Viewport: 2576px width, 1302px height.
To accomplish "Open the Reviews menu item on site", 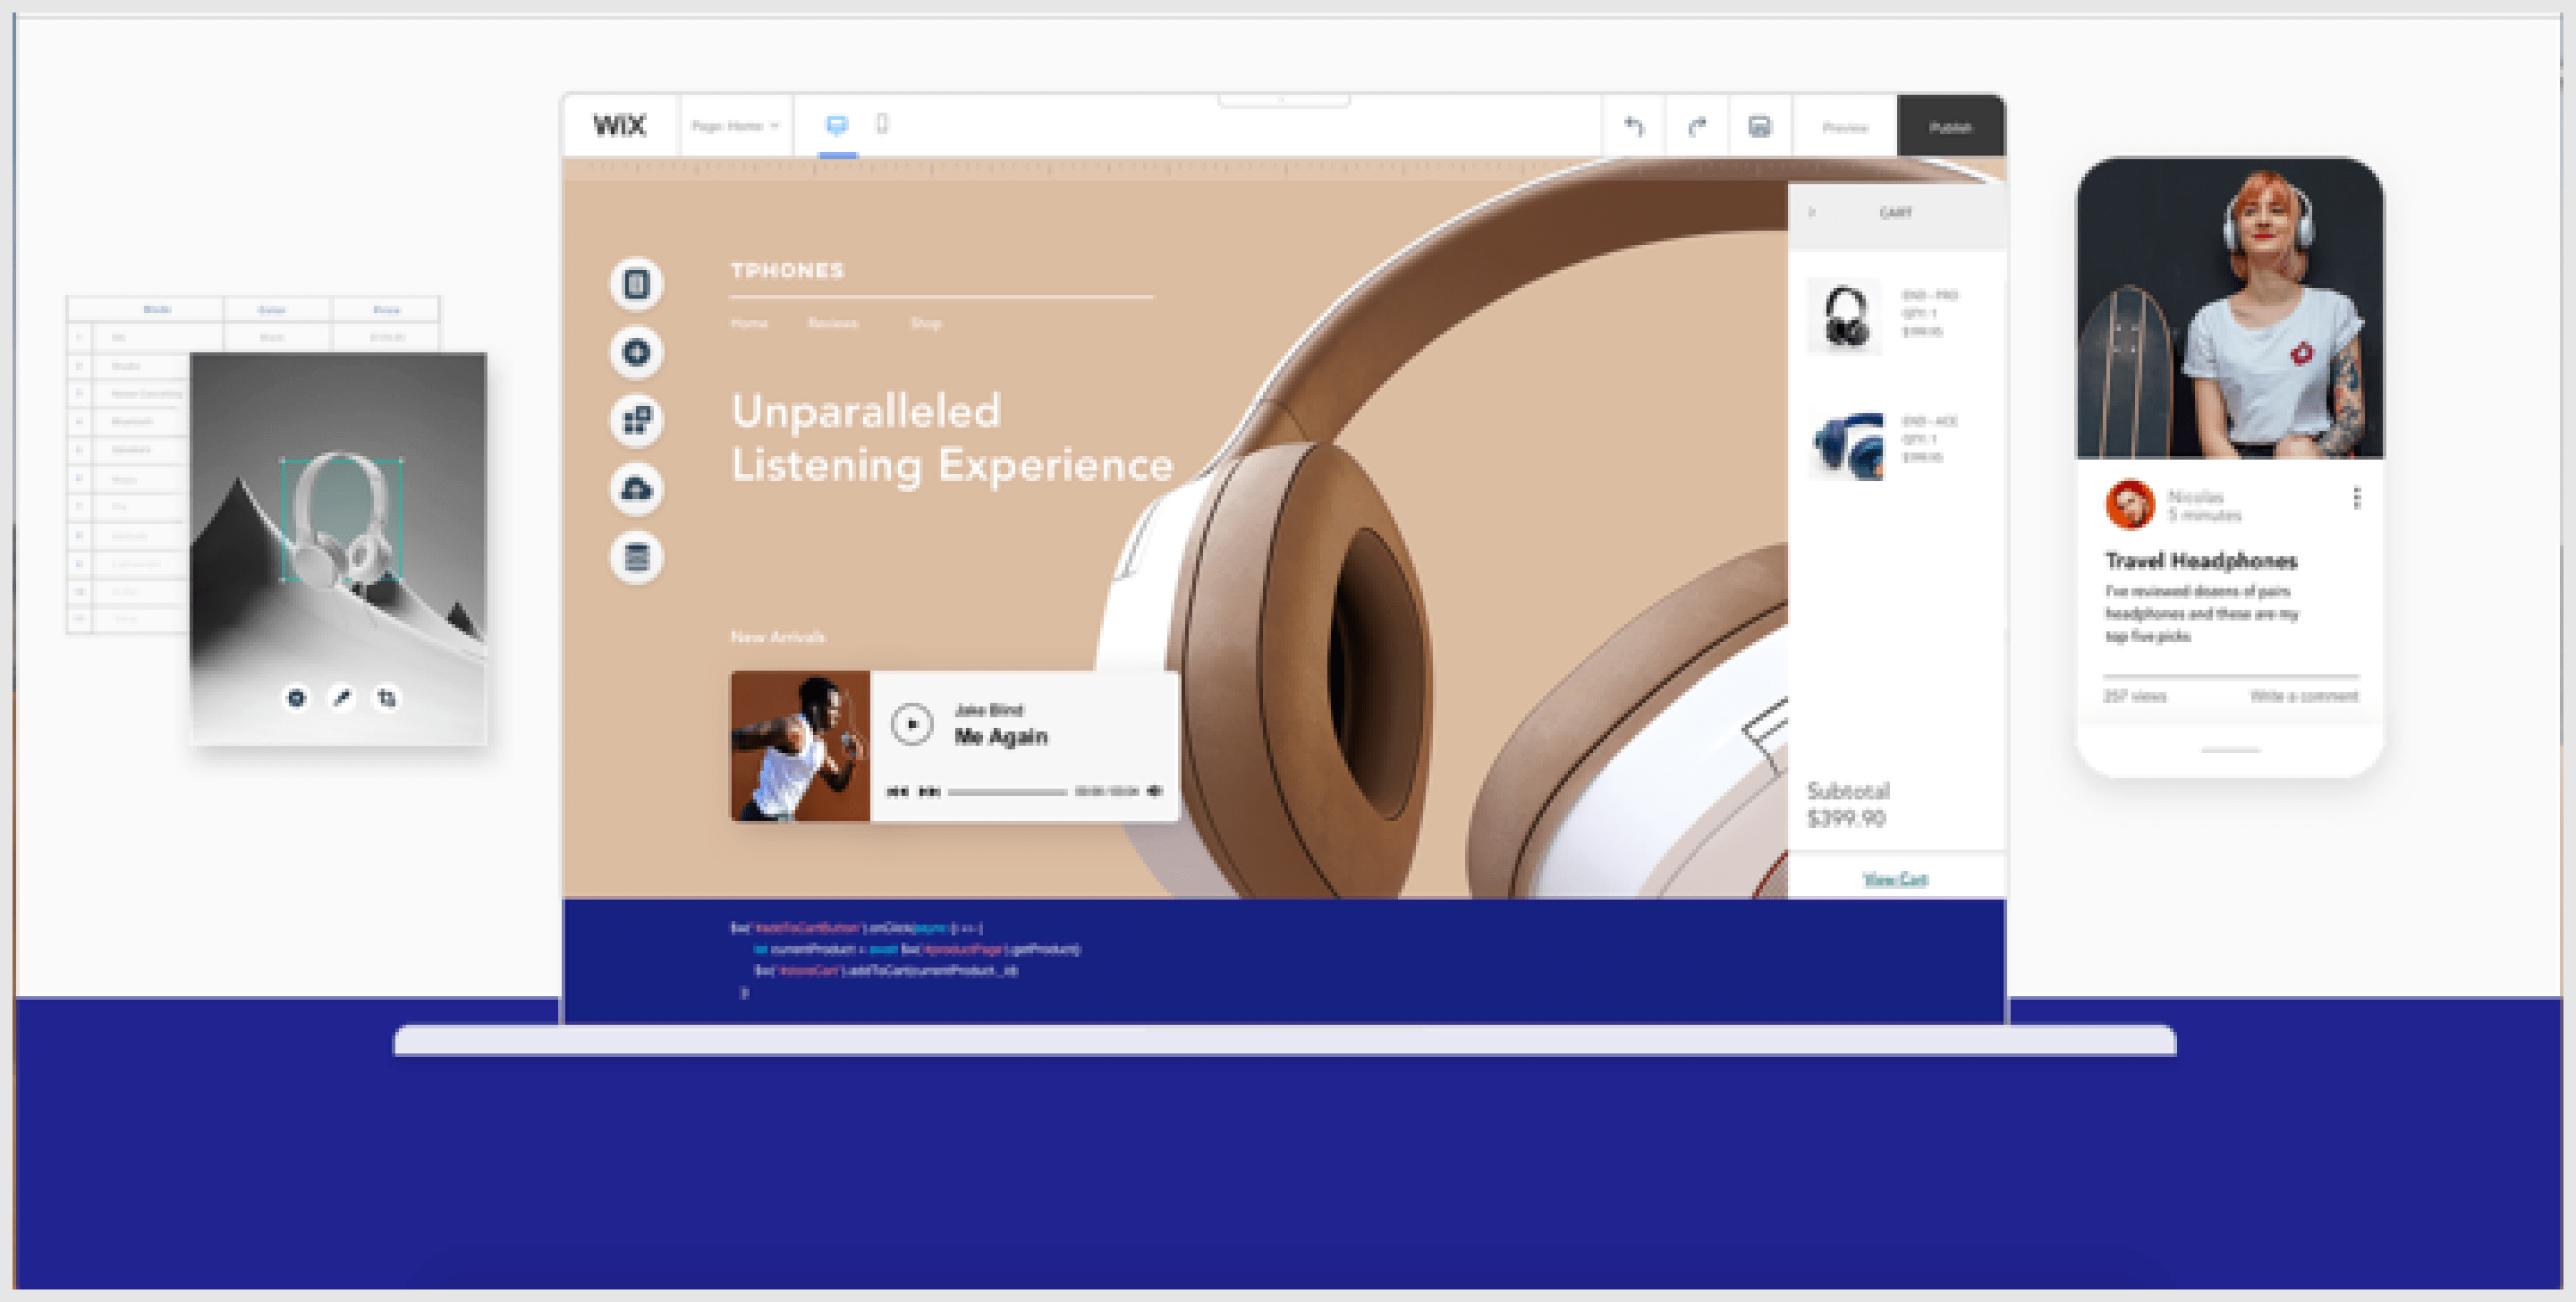I will [x=833, y=323].
